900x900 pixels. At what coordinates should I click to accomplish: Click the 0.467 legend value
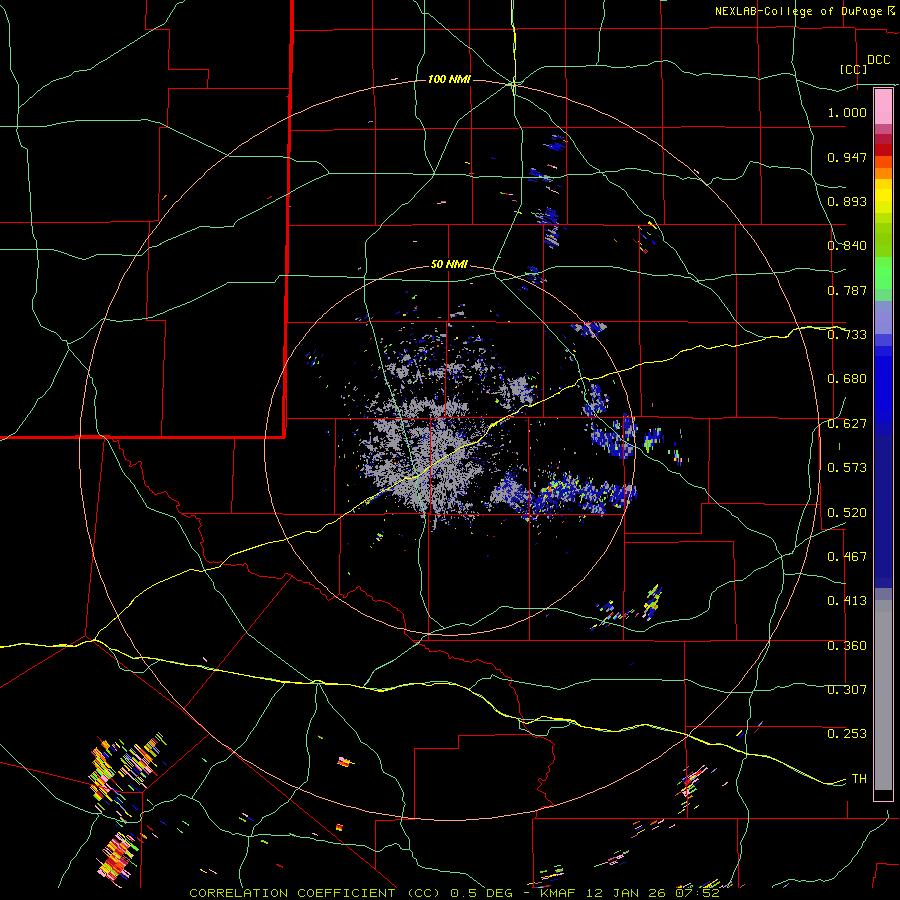pos(847,557)
